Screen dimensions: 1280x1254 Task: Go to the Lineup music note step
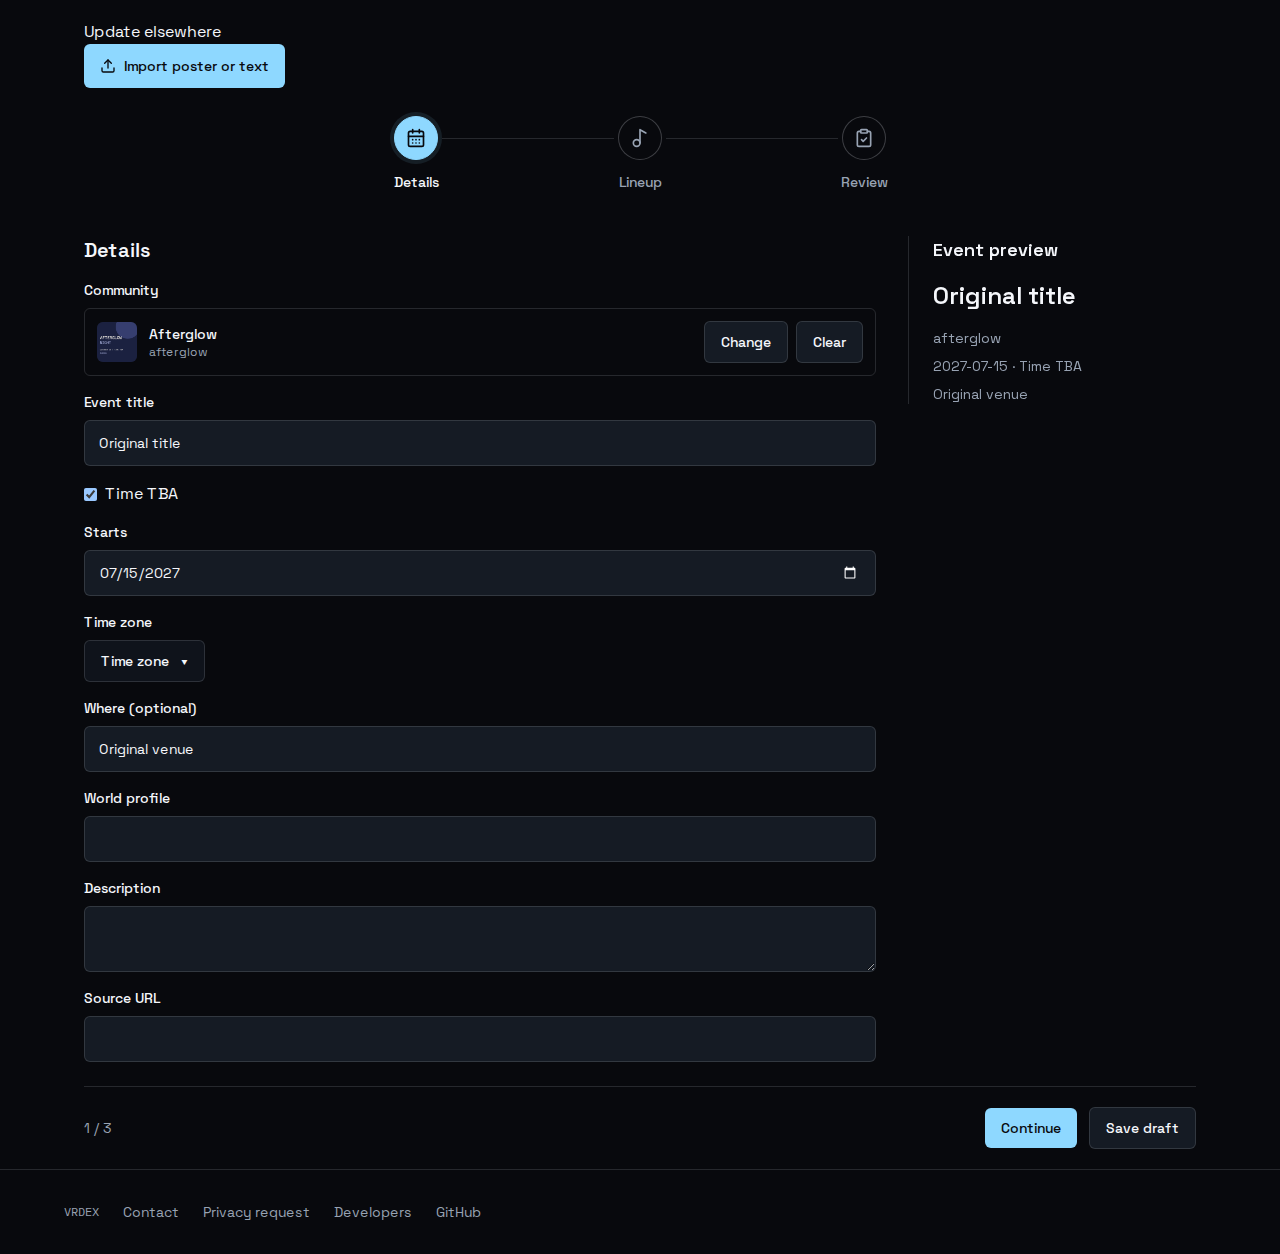[x=640, y=138]
